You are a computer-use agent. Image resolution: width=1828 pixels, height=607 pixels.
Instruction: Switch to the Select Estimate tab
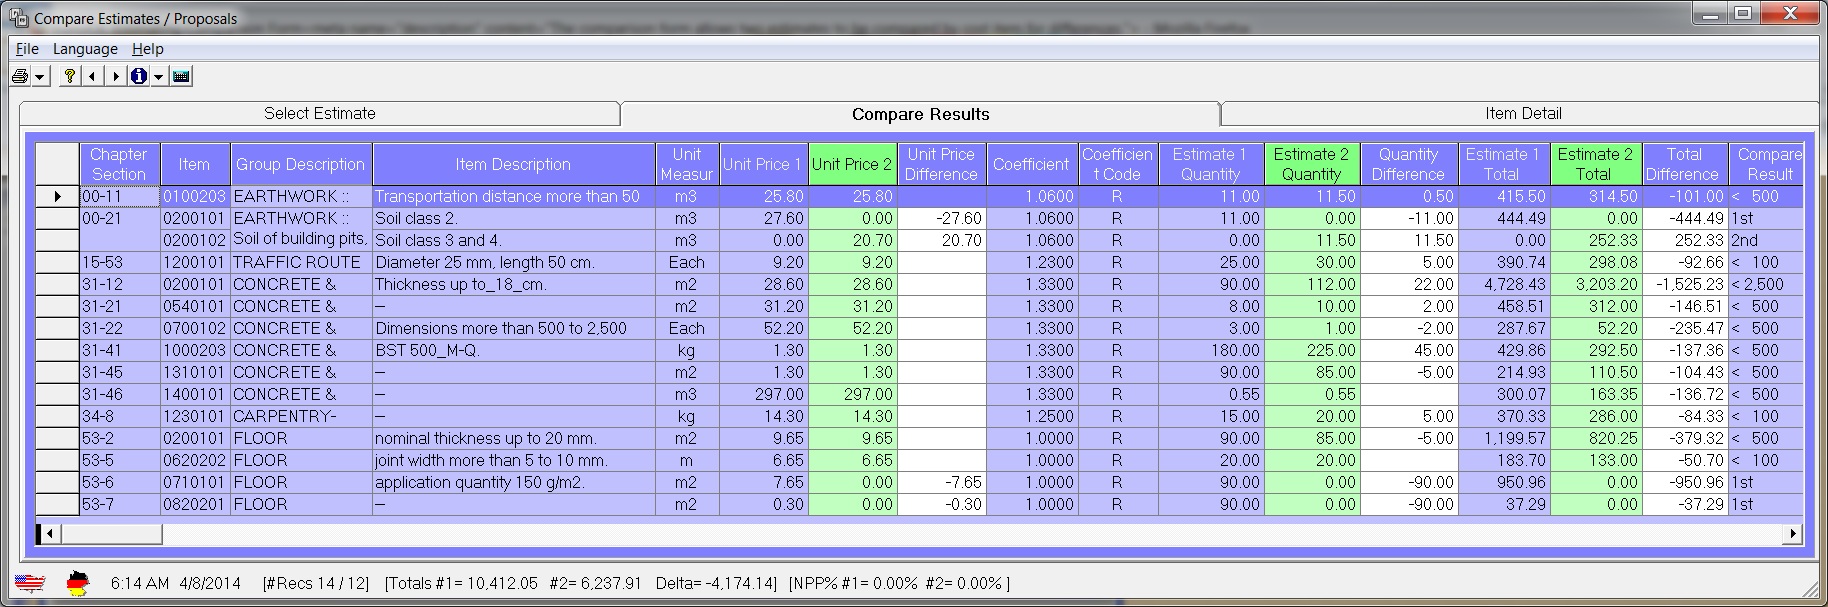pos(320,114)
